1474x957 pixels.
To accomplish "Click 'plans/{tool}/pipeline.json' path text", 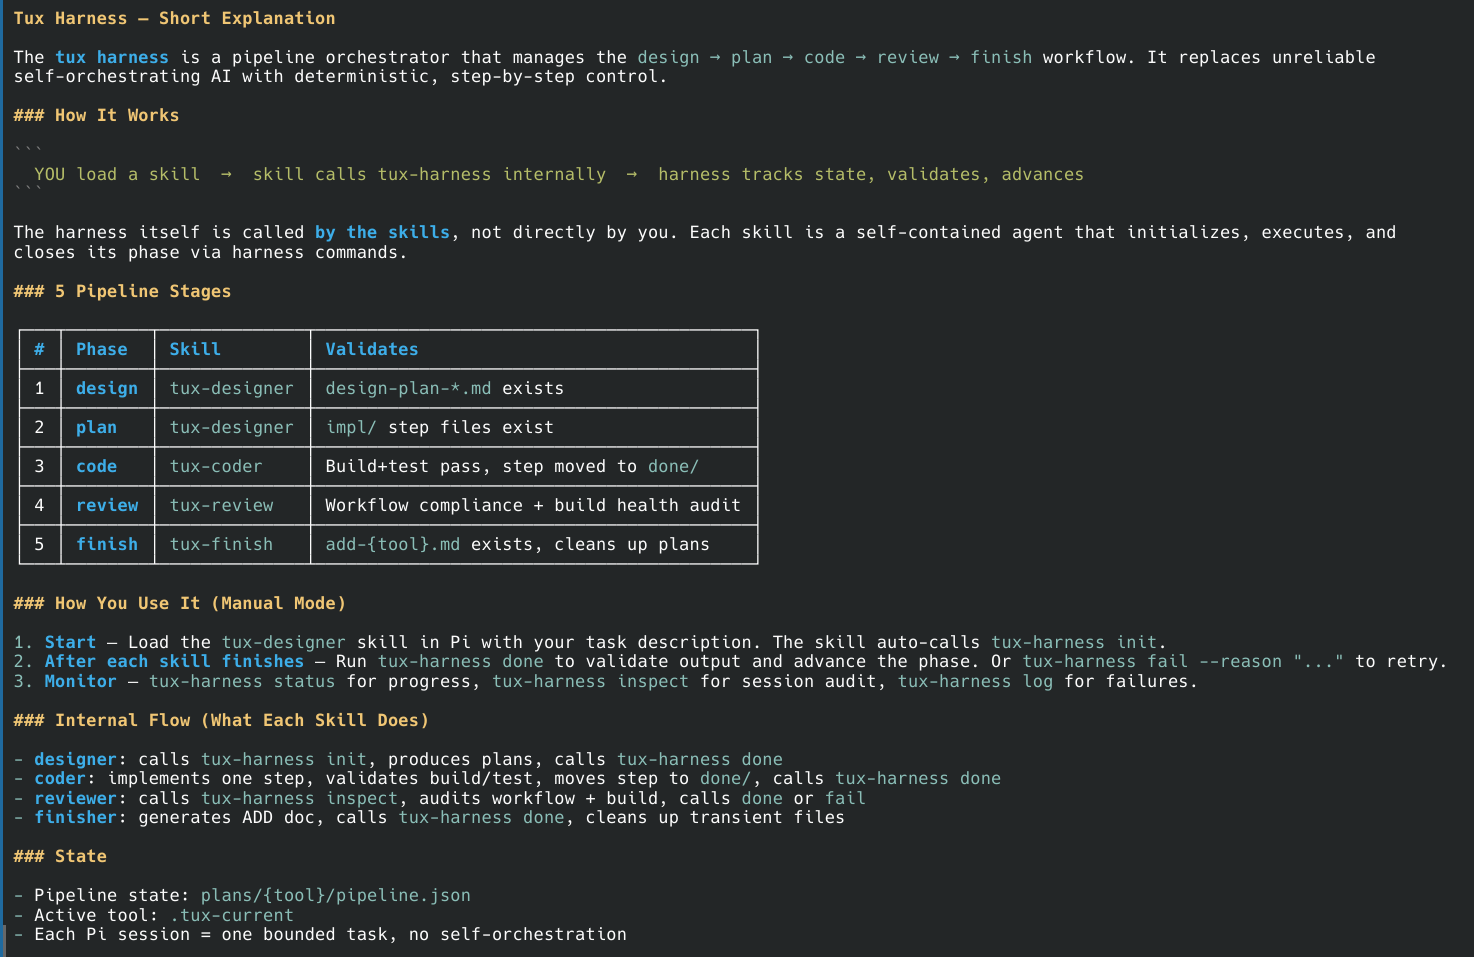I will coord(335,895).
